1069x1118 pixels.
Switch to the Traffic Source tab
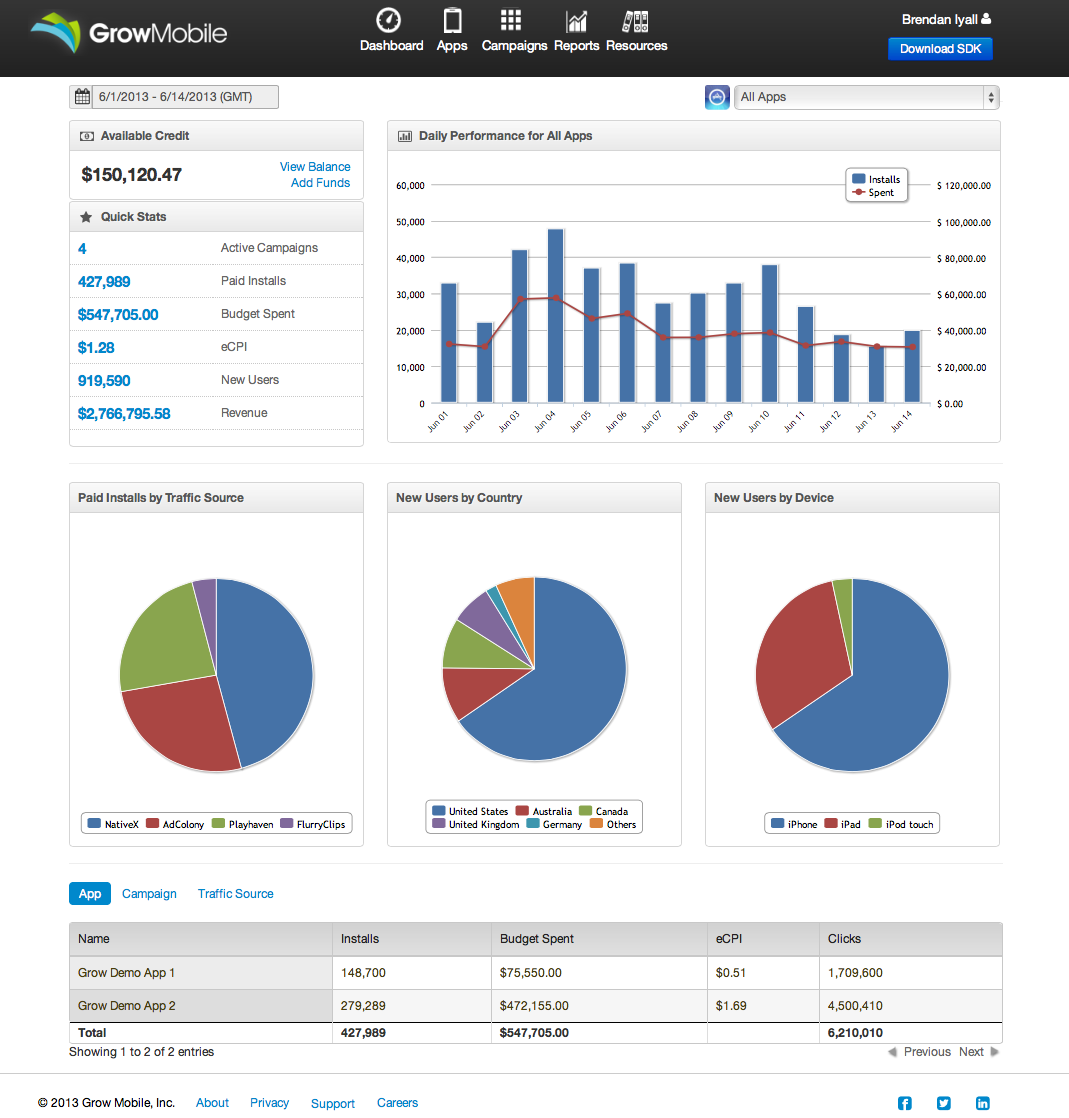(235, 893)
